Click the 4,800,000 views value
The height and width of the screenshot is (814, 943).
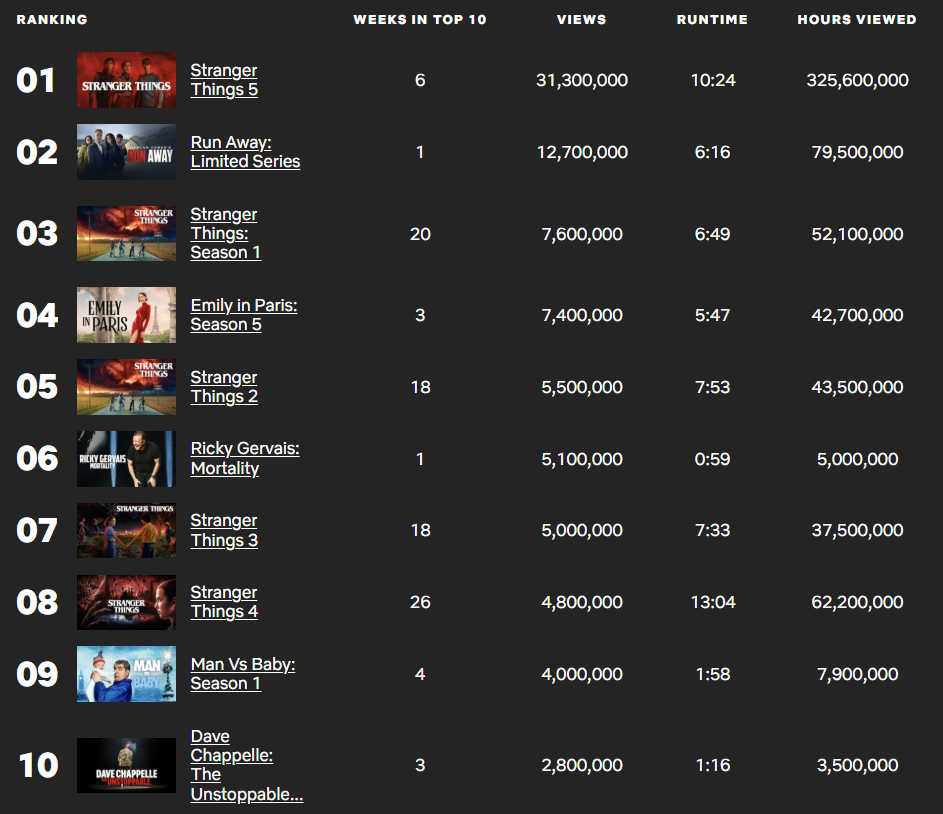582,602
